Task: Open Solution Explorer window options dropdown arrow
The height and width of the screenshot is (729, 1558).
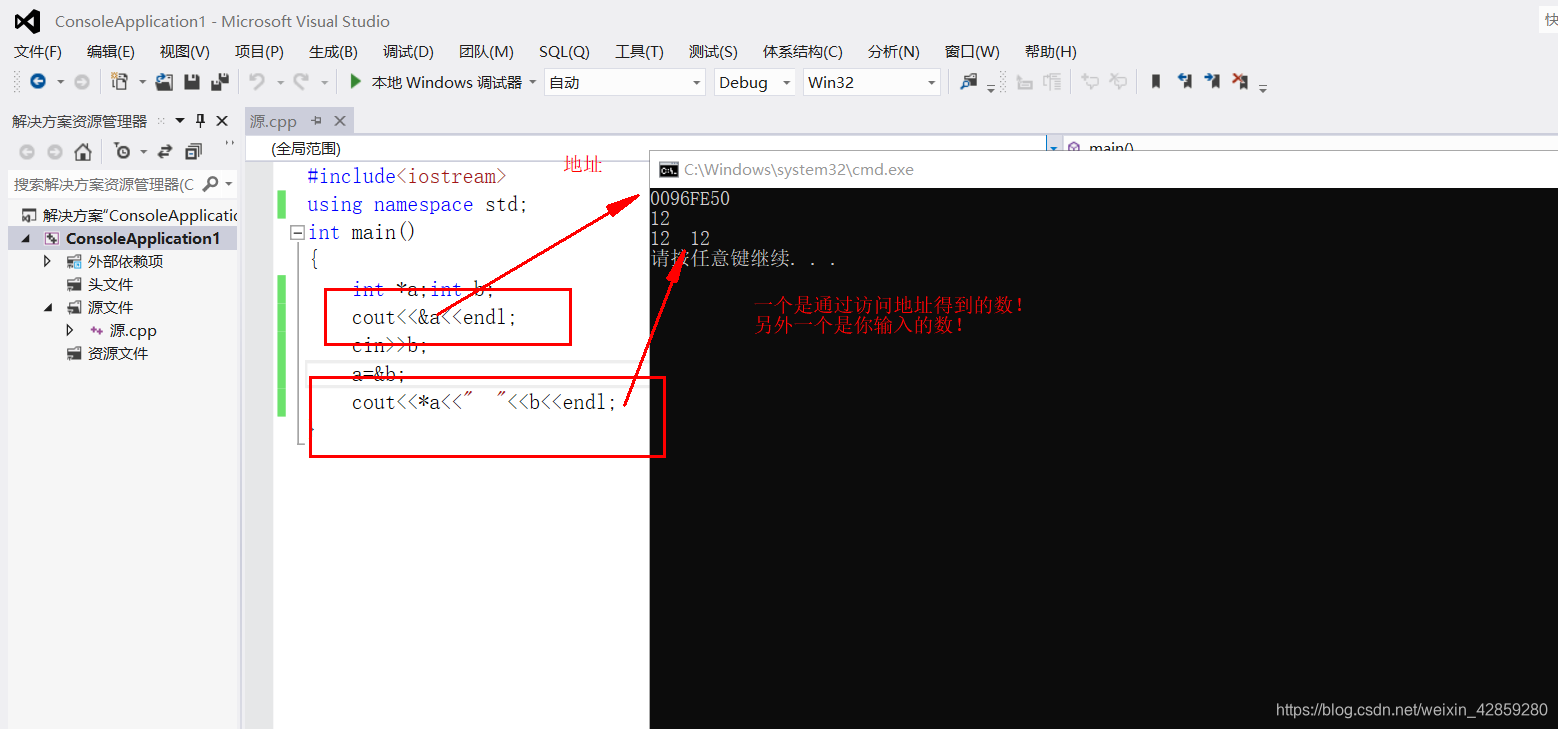Action: (x=180, y=121)
